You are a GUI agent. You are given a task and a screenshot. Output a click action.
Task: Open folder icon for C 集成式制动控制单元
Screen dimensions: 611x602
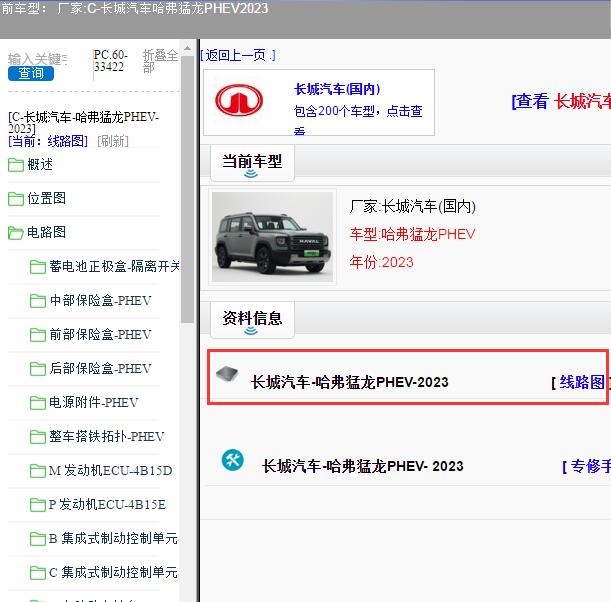tap(38, 573)
